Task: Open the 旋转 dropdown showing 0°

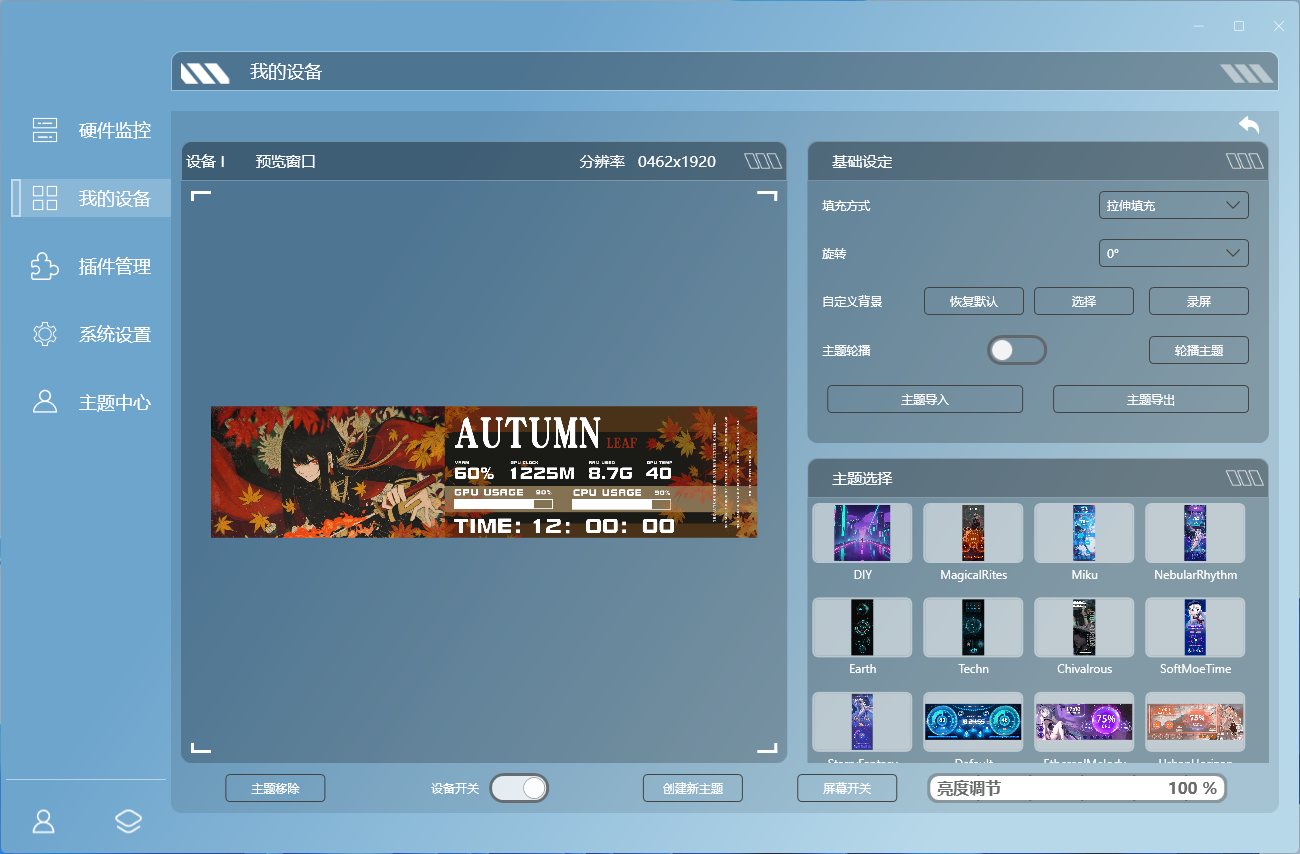Action: click(1173, 253)
